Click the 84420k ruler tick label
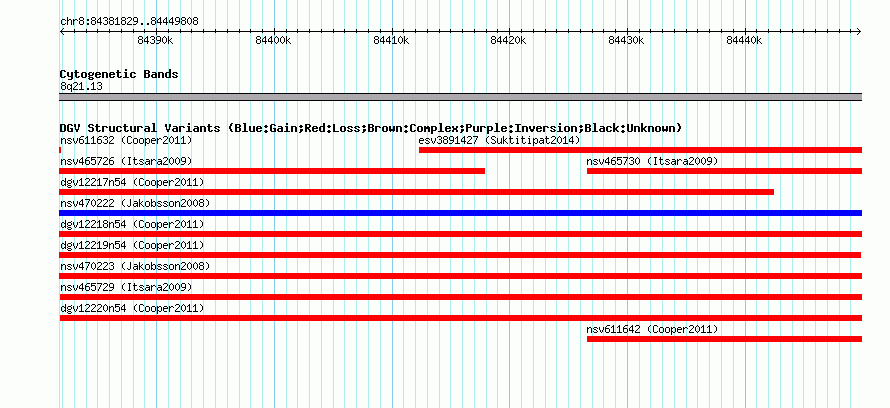 click(x=509, y=40)
